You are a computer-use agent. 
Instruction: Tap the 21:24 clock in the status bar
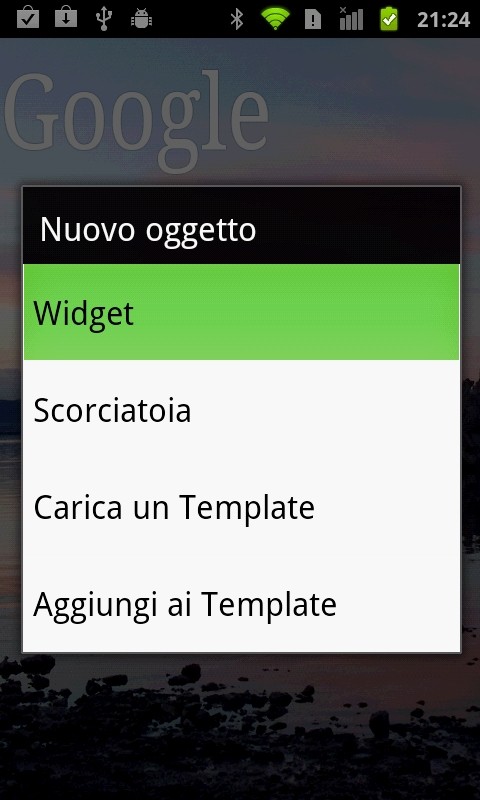pos(443,19)
